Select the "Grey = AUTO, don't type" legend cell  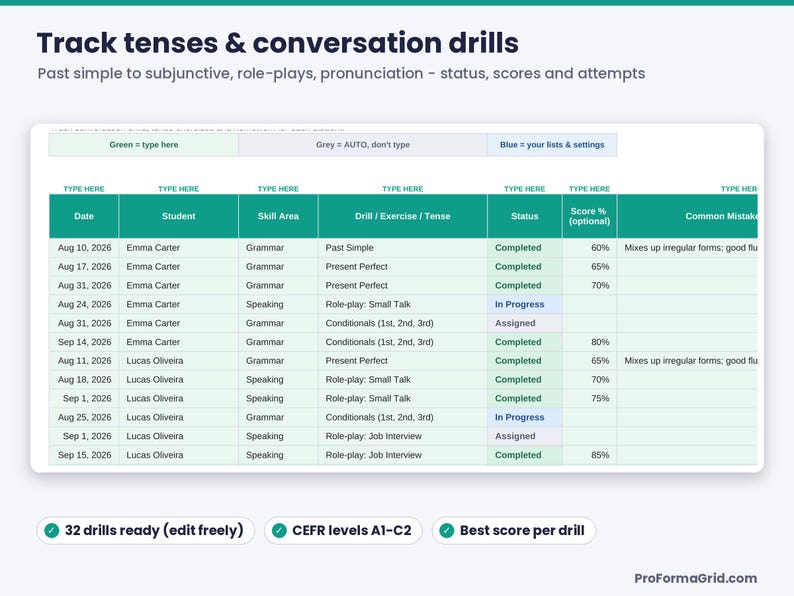(363, 145)
